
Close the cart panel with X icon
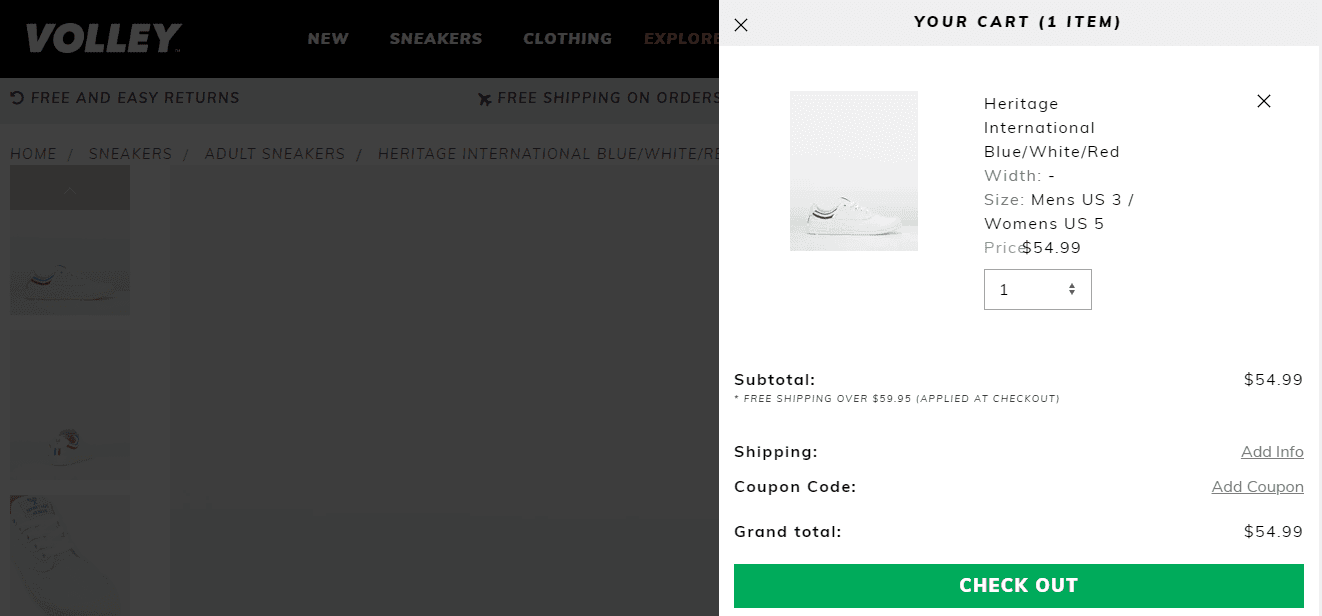pyautogui.click(x=741, y=25)
